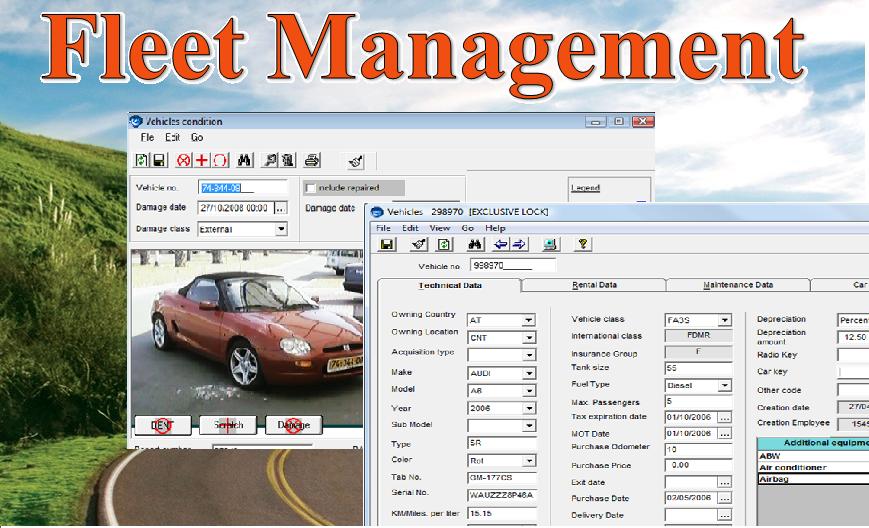
Task: Click the Purchase Odometer field
Action: (698, 450)
